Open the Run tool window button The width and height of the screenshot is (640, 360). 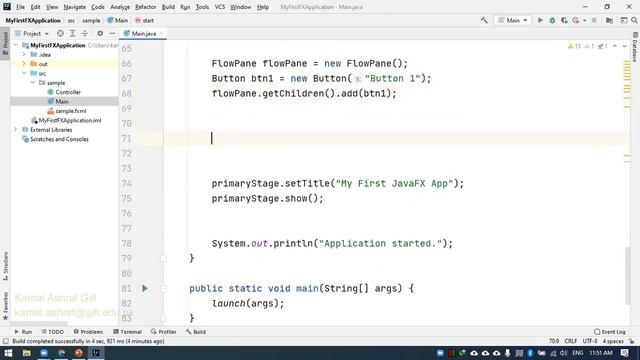(23, 332)
